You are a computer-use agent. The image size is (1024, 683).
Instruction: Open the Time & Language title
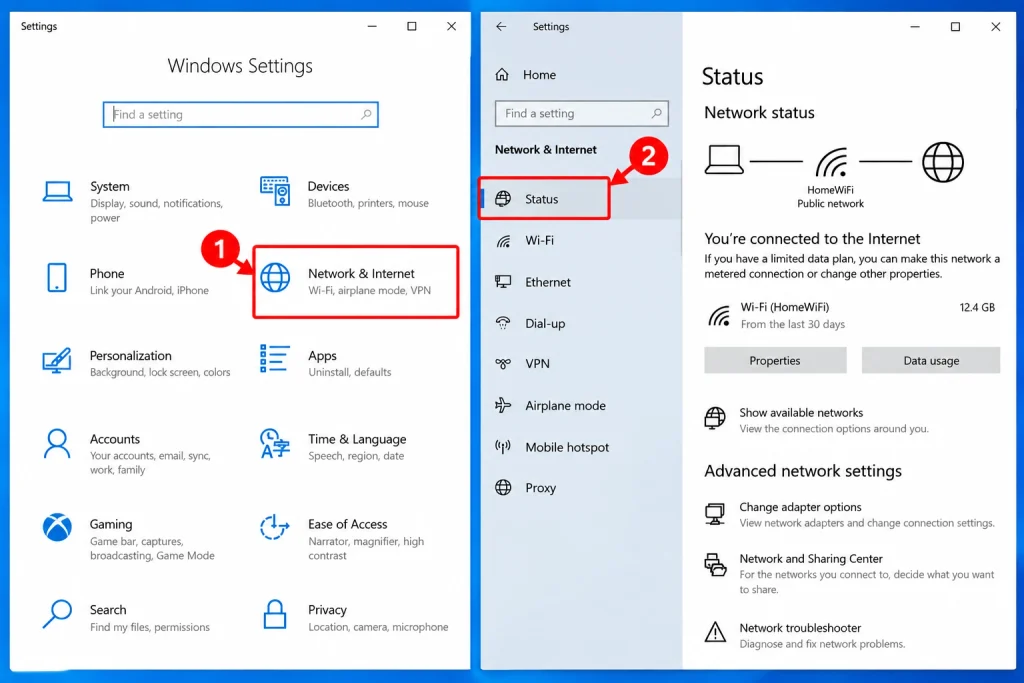point(357,439)
